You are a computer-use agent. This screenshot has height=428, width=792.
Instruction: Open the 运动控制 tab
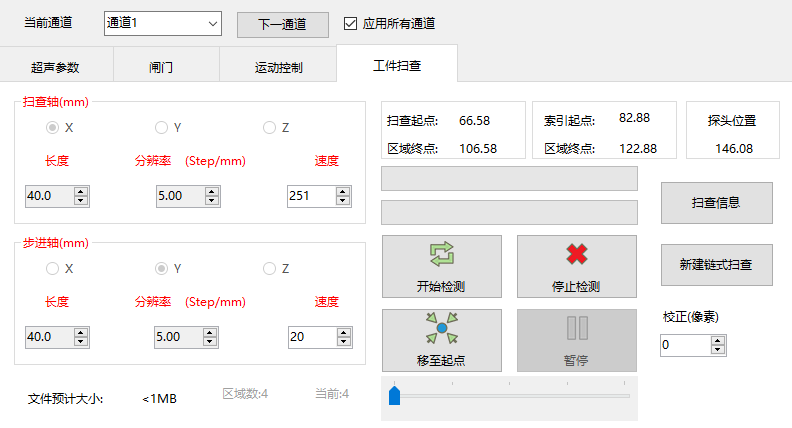[278, 68]
